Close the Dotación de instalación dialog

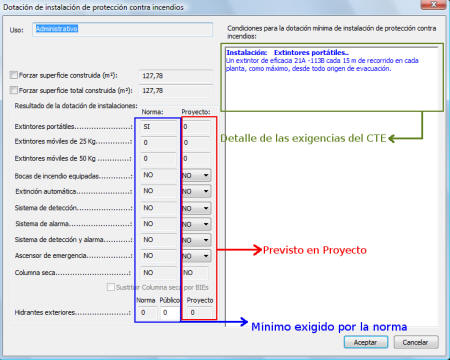[x=433, y=5]
